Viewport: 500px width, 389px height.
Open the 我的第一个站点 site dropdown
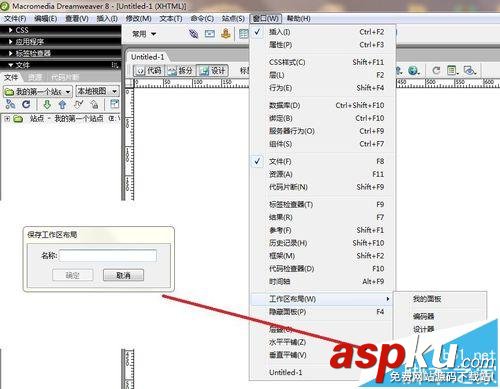[x=37, y=91]
